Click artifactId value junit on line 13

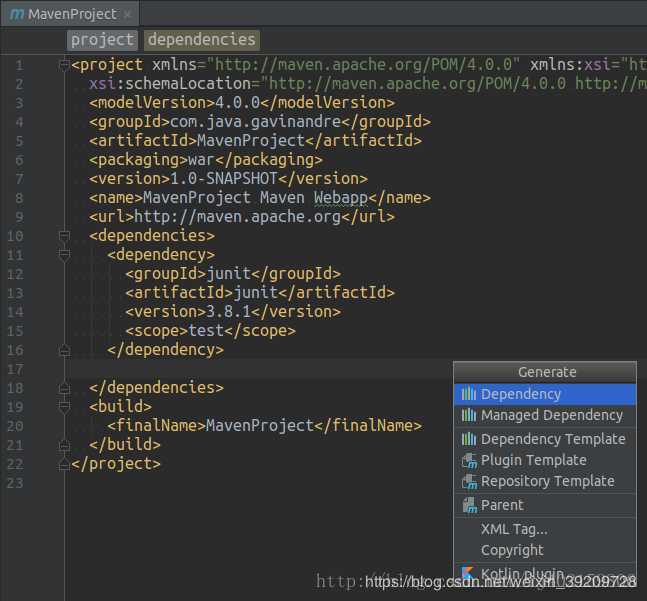[256, 293]
